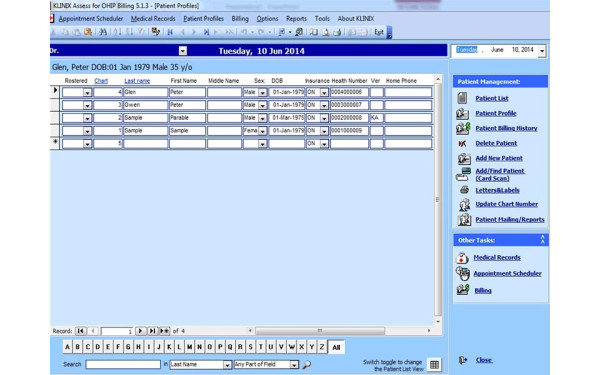Toggle the Patient List View grid button
Image resolution: width=600 pixels, height=375 pixels.
(434, 365)
